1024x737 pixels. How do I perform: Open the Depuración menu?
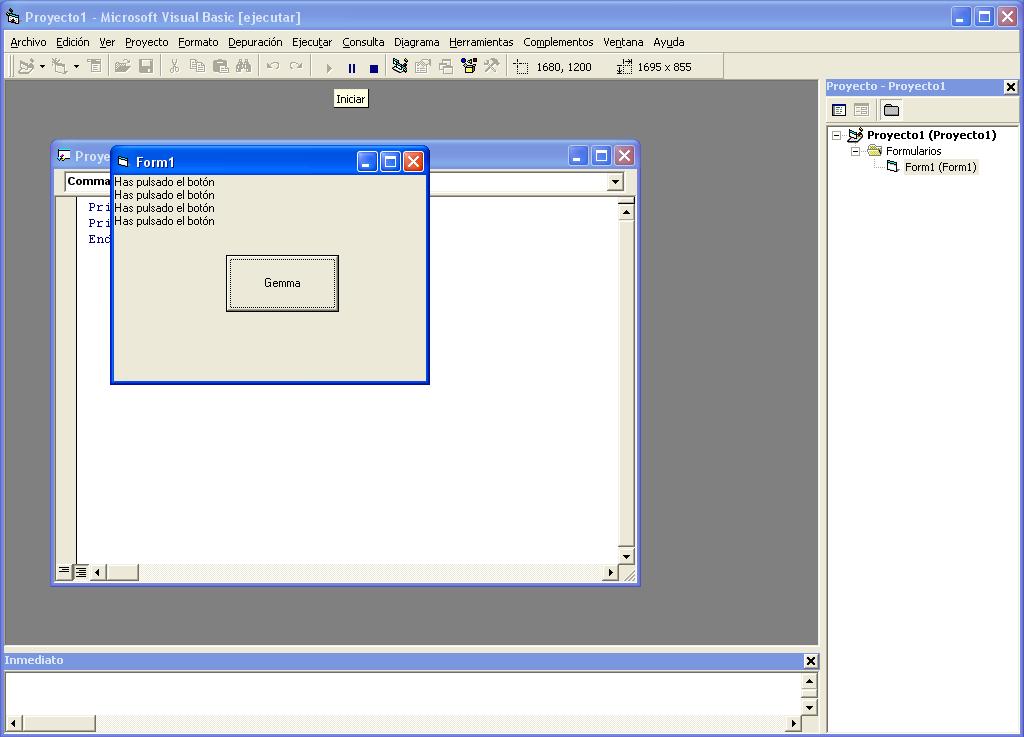255,42
